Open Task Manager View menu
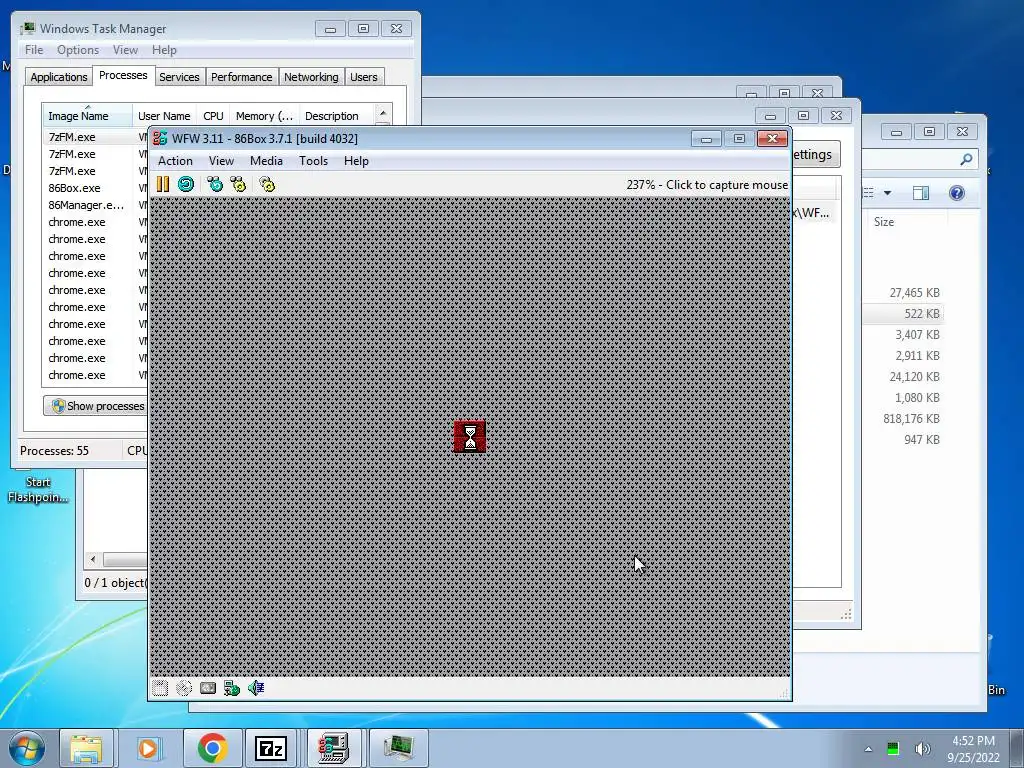 click(x=125, y=50)
